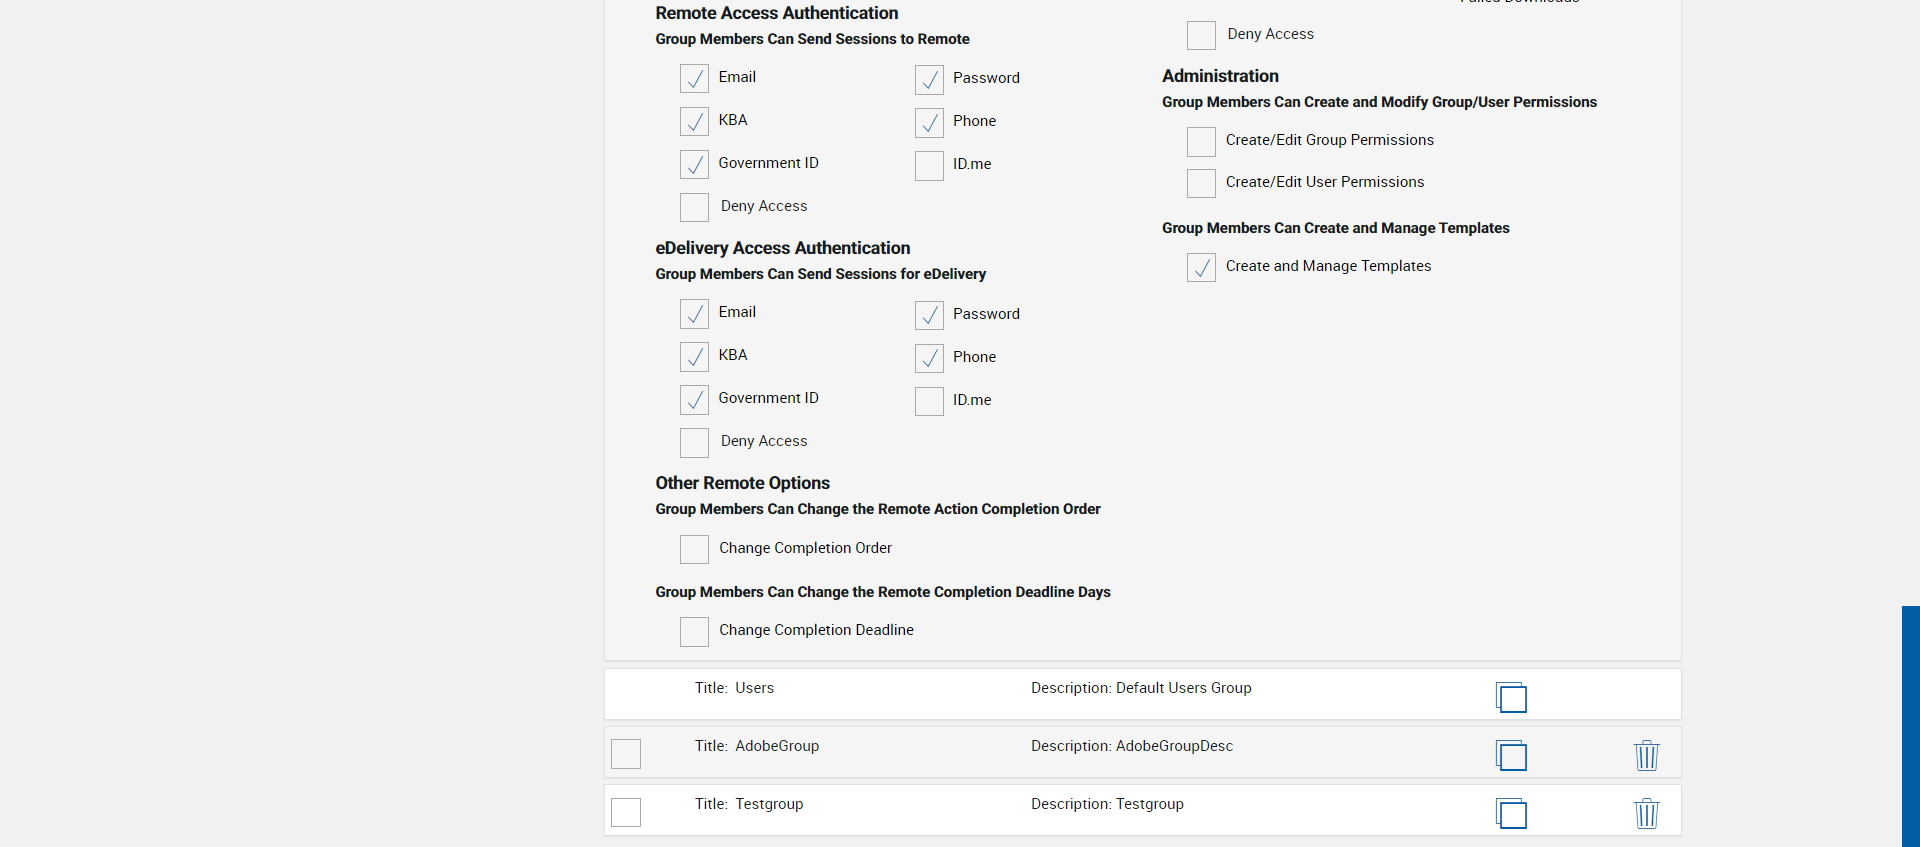
Task: Click the 'Remote Access Authentication' heading
Action: (x=777, y=13)
